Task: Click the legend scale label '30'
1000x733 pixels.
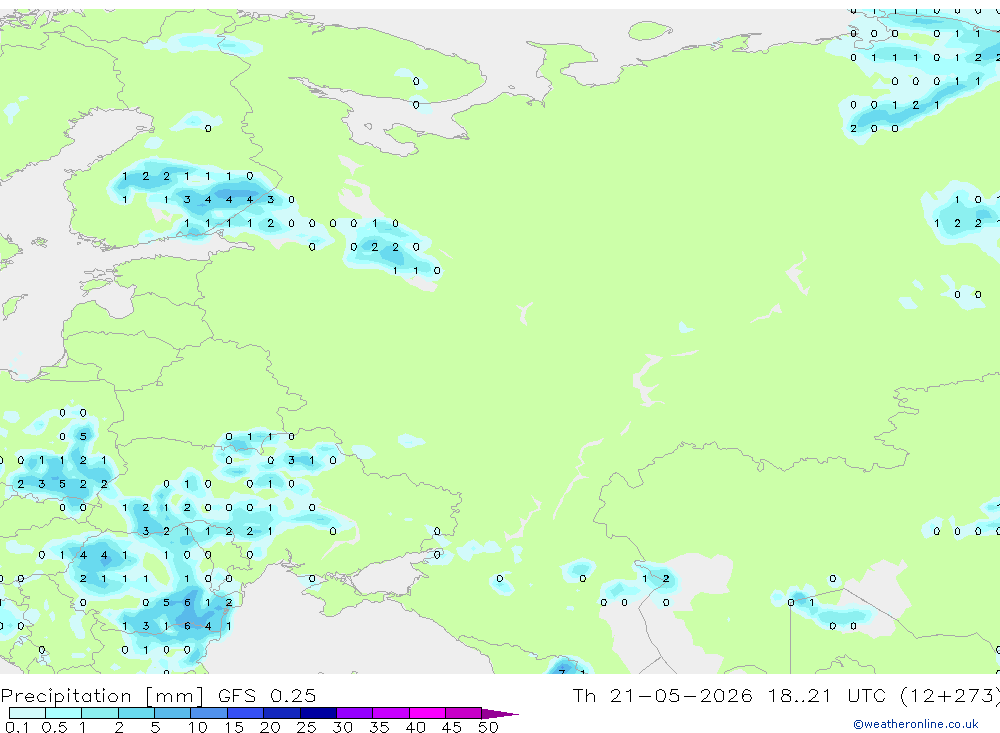Action: [x=342, y=727]
